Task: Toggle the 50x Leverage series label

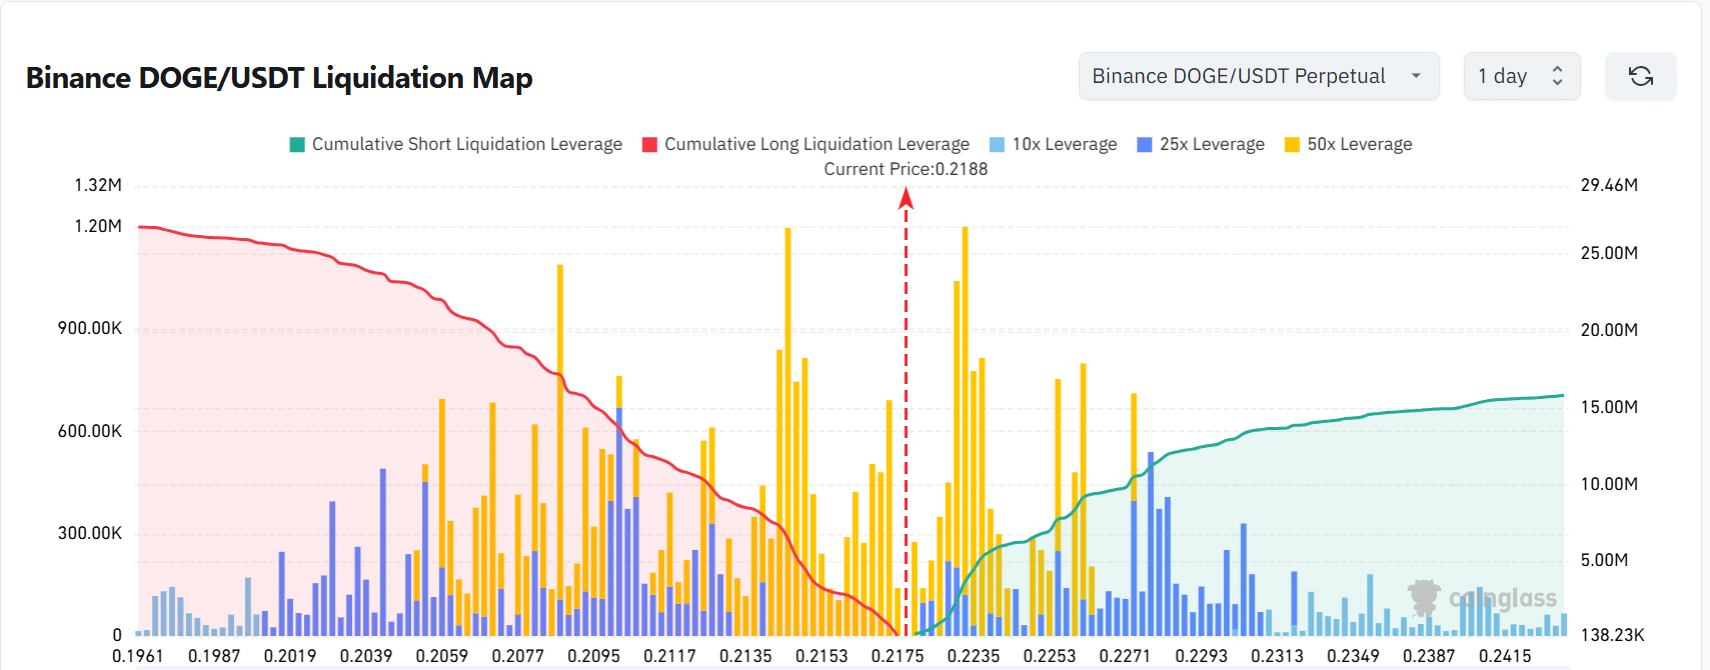Action: (1359, 144)
